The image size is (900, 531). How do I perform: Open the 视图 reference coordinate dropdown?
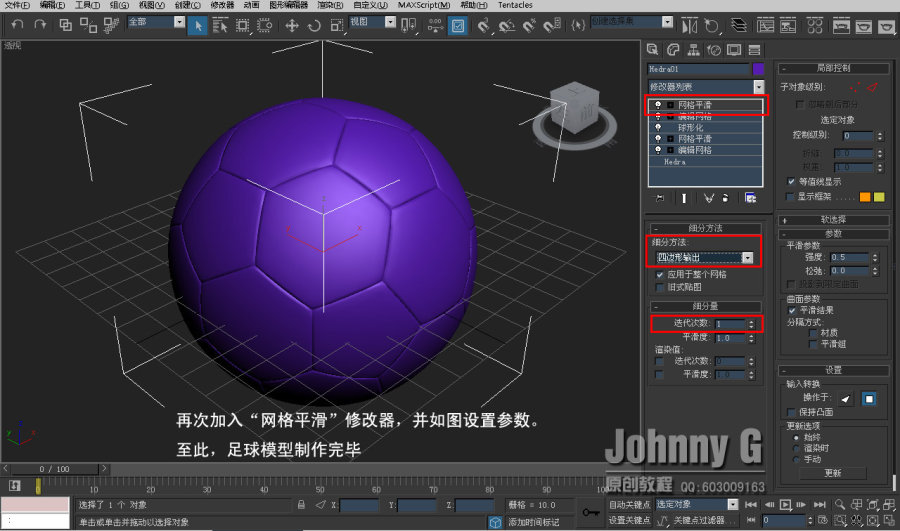390,22
